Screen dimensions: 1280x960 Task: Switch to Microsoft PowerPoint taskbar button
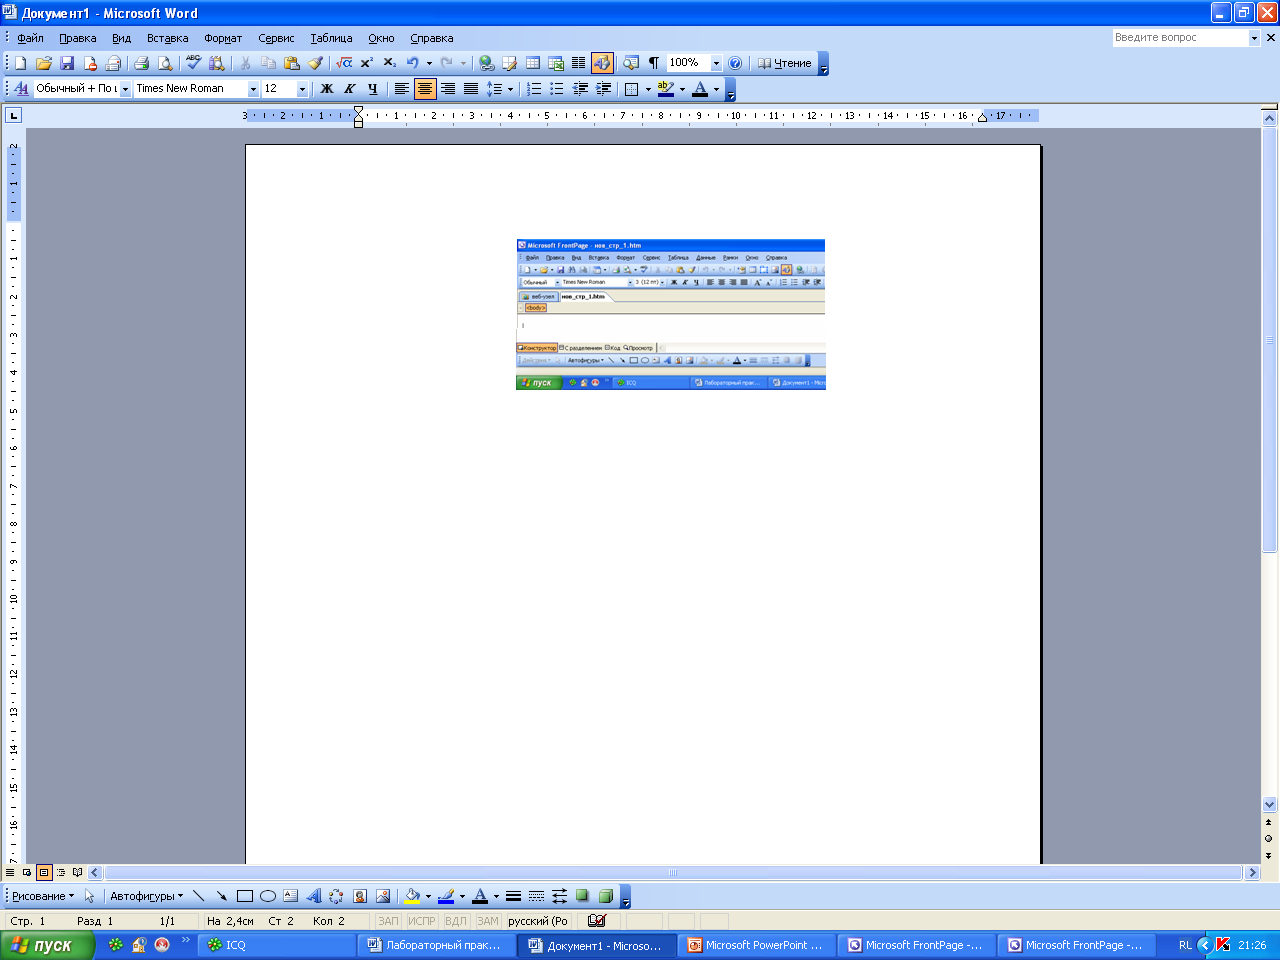[x=757, y=945]
